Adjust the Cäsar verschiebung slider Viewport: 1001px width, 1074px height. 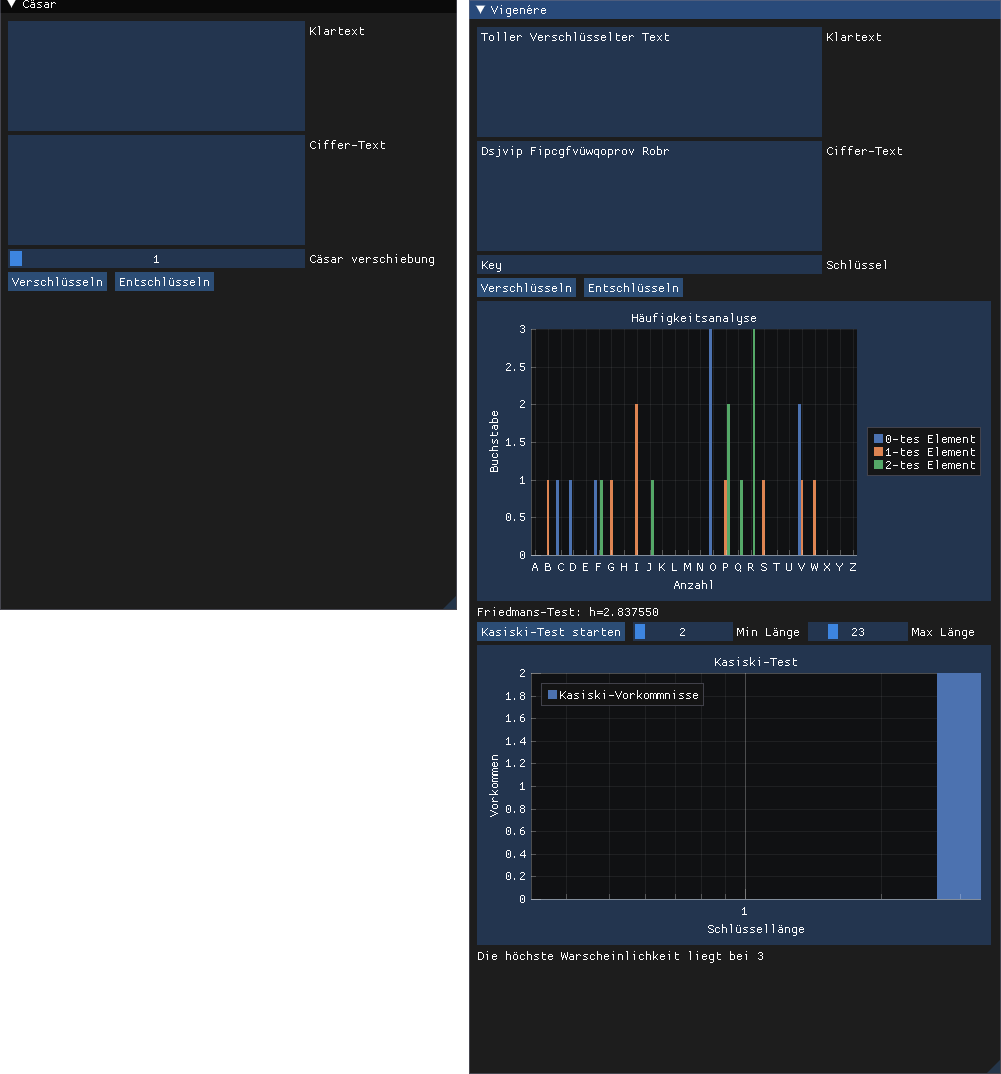pyautogui.click(x=156, y=258)
